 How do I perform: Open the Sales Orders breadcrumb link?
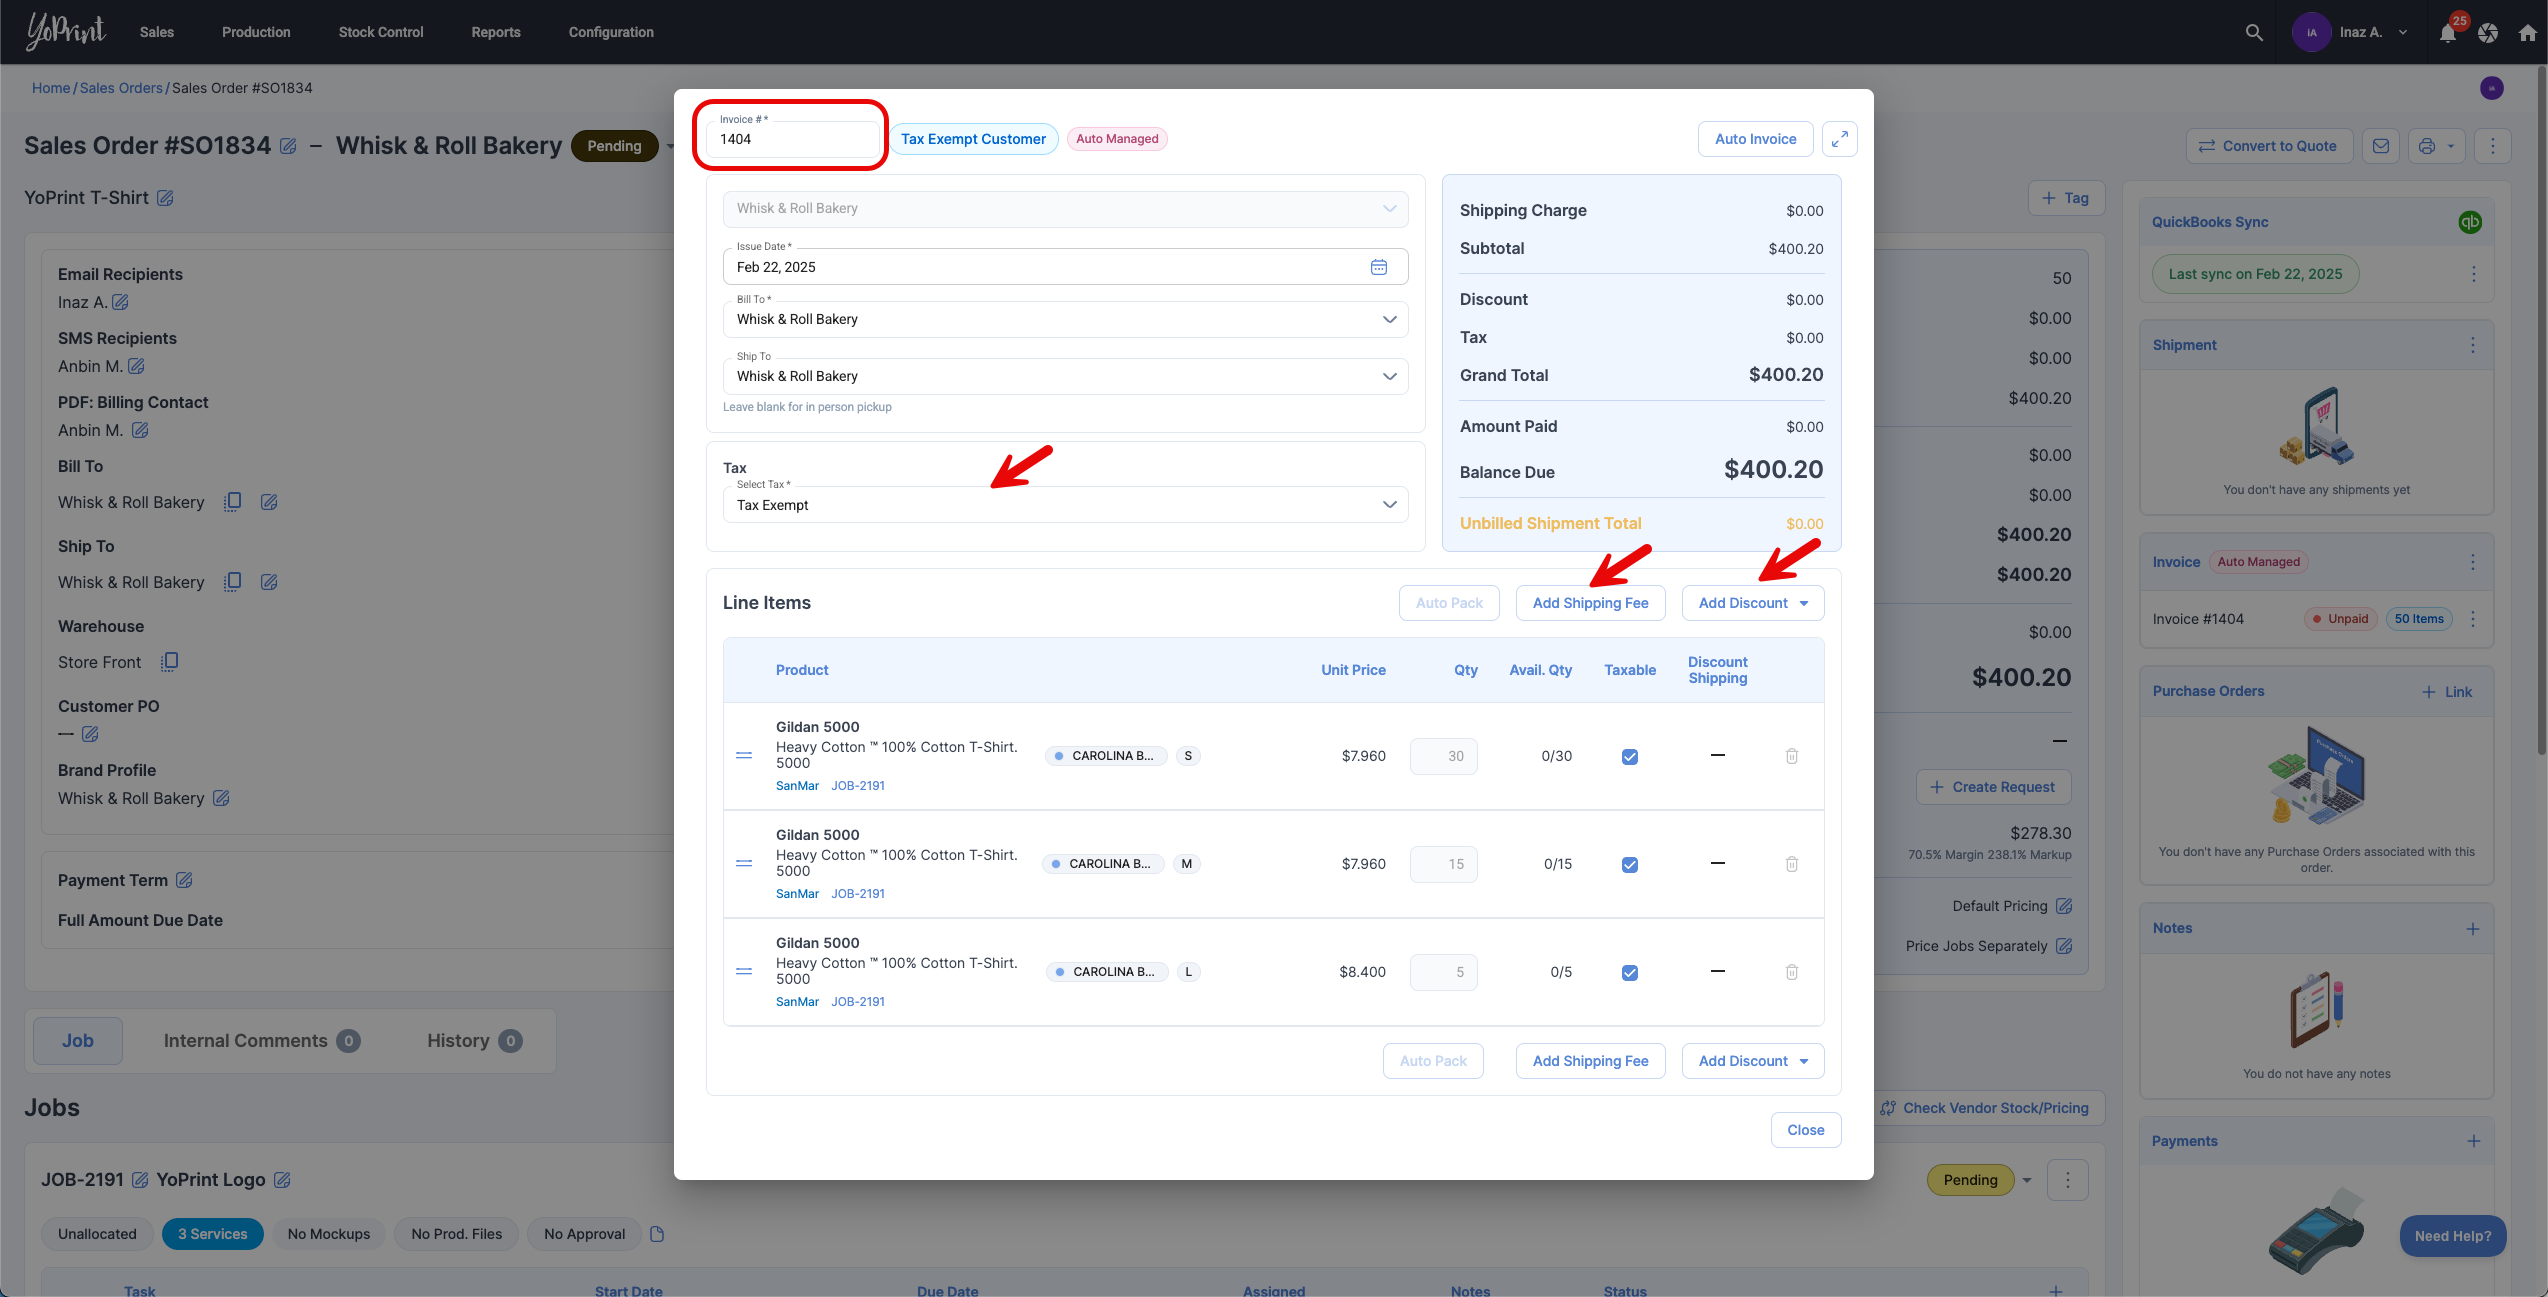121,88
